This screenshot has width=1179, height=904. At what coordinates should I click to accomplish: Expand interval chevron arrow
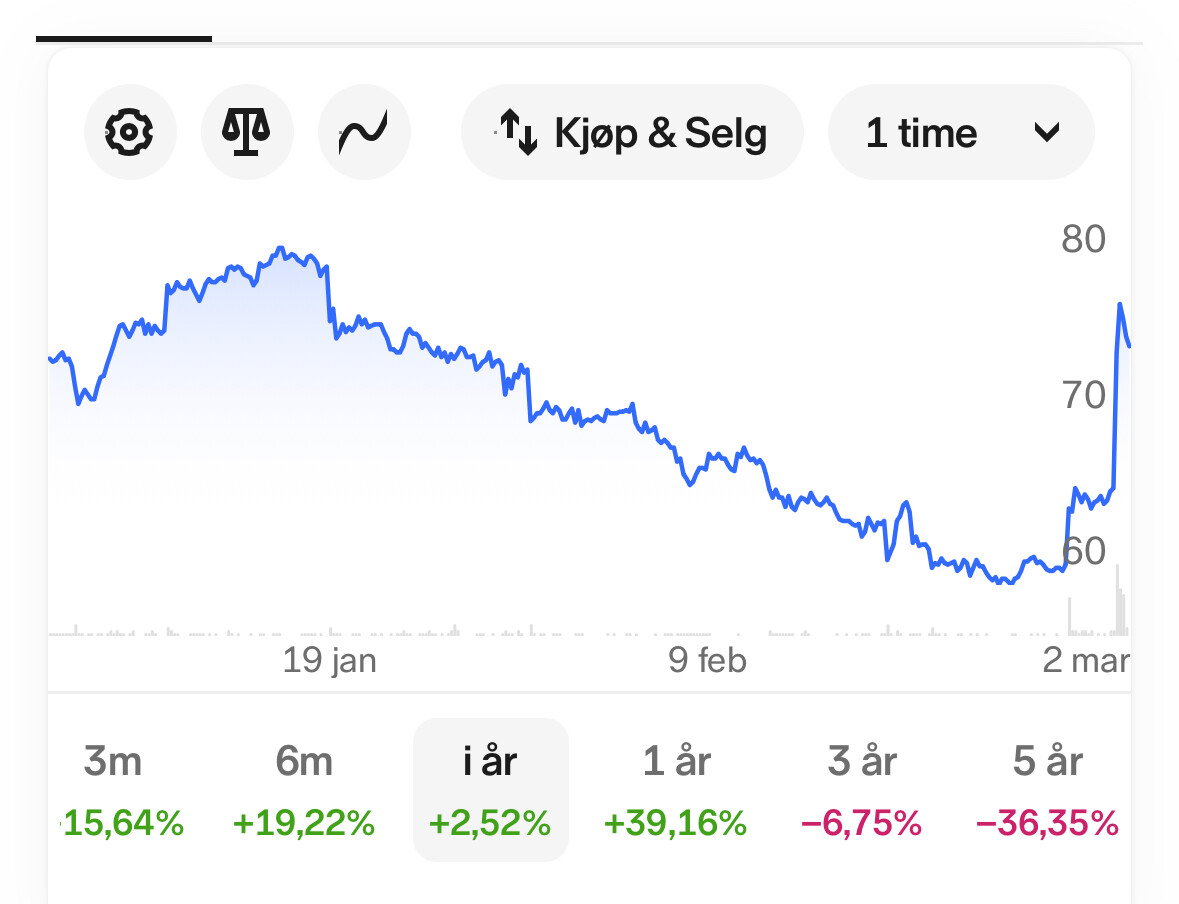tap(1046, 133)
